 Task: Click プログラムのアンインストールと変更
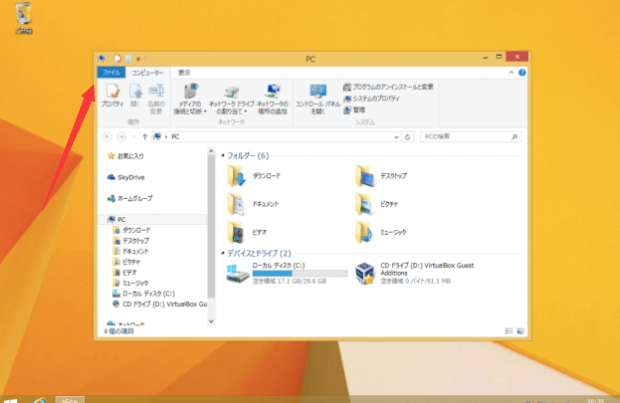388,87
